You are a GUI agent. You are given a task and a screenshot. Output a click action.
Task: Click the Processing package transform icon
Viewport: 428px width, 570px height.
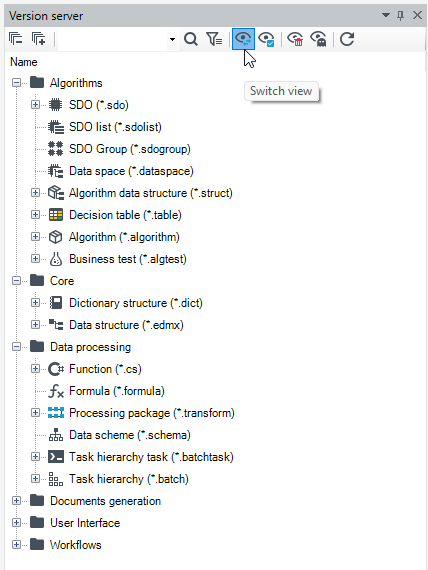(56, 413)
